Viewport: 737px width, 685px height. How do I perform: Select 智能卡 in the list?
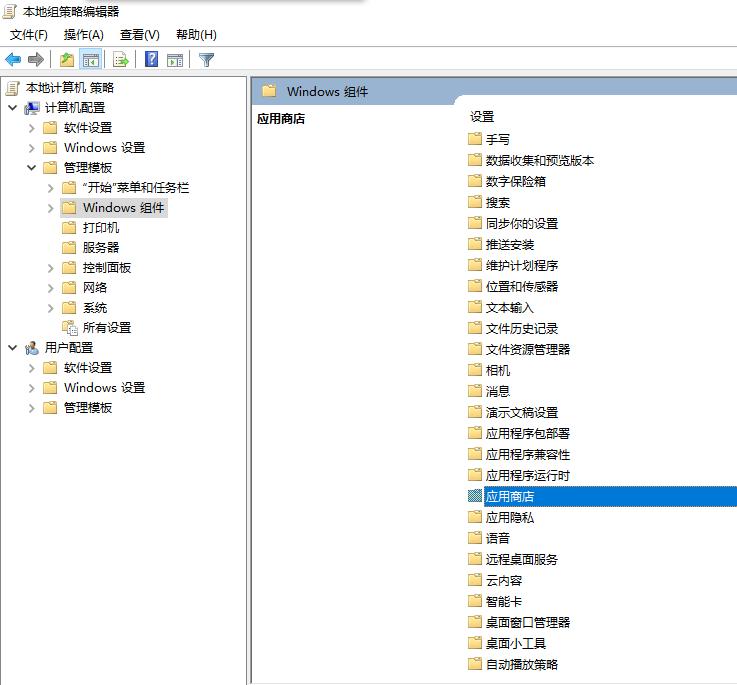(x=504, y=601)
